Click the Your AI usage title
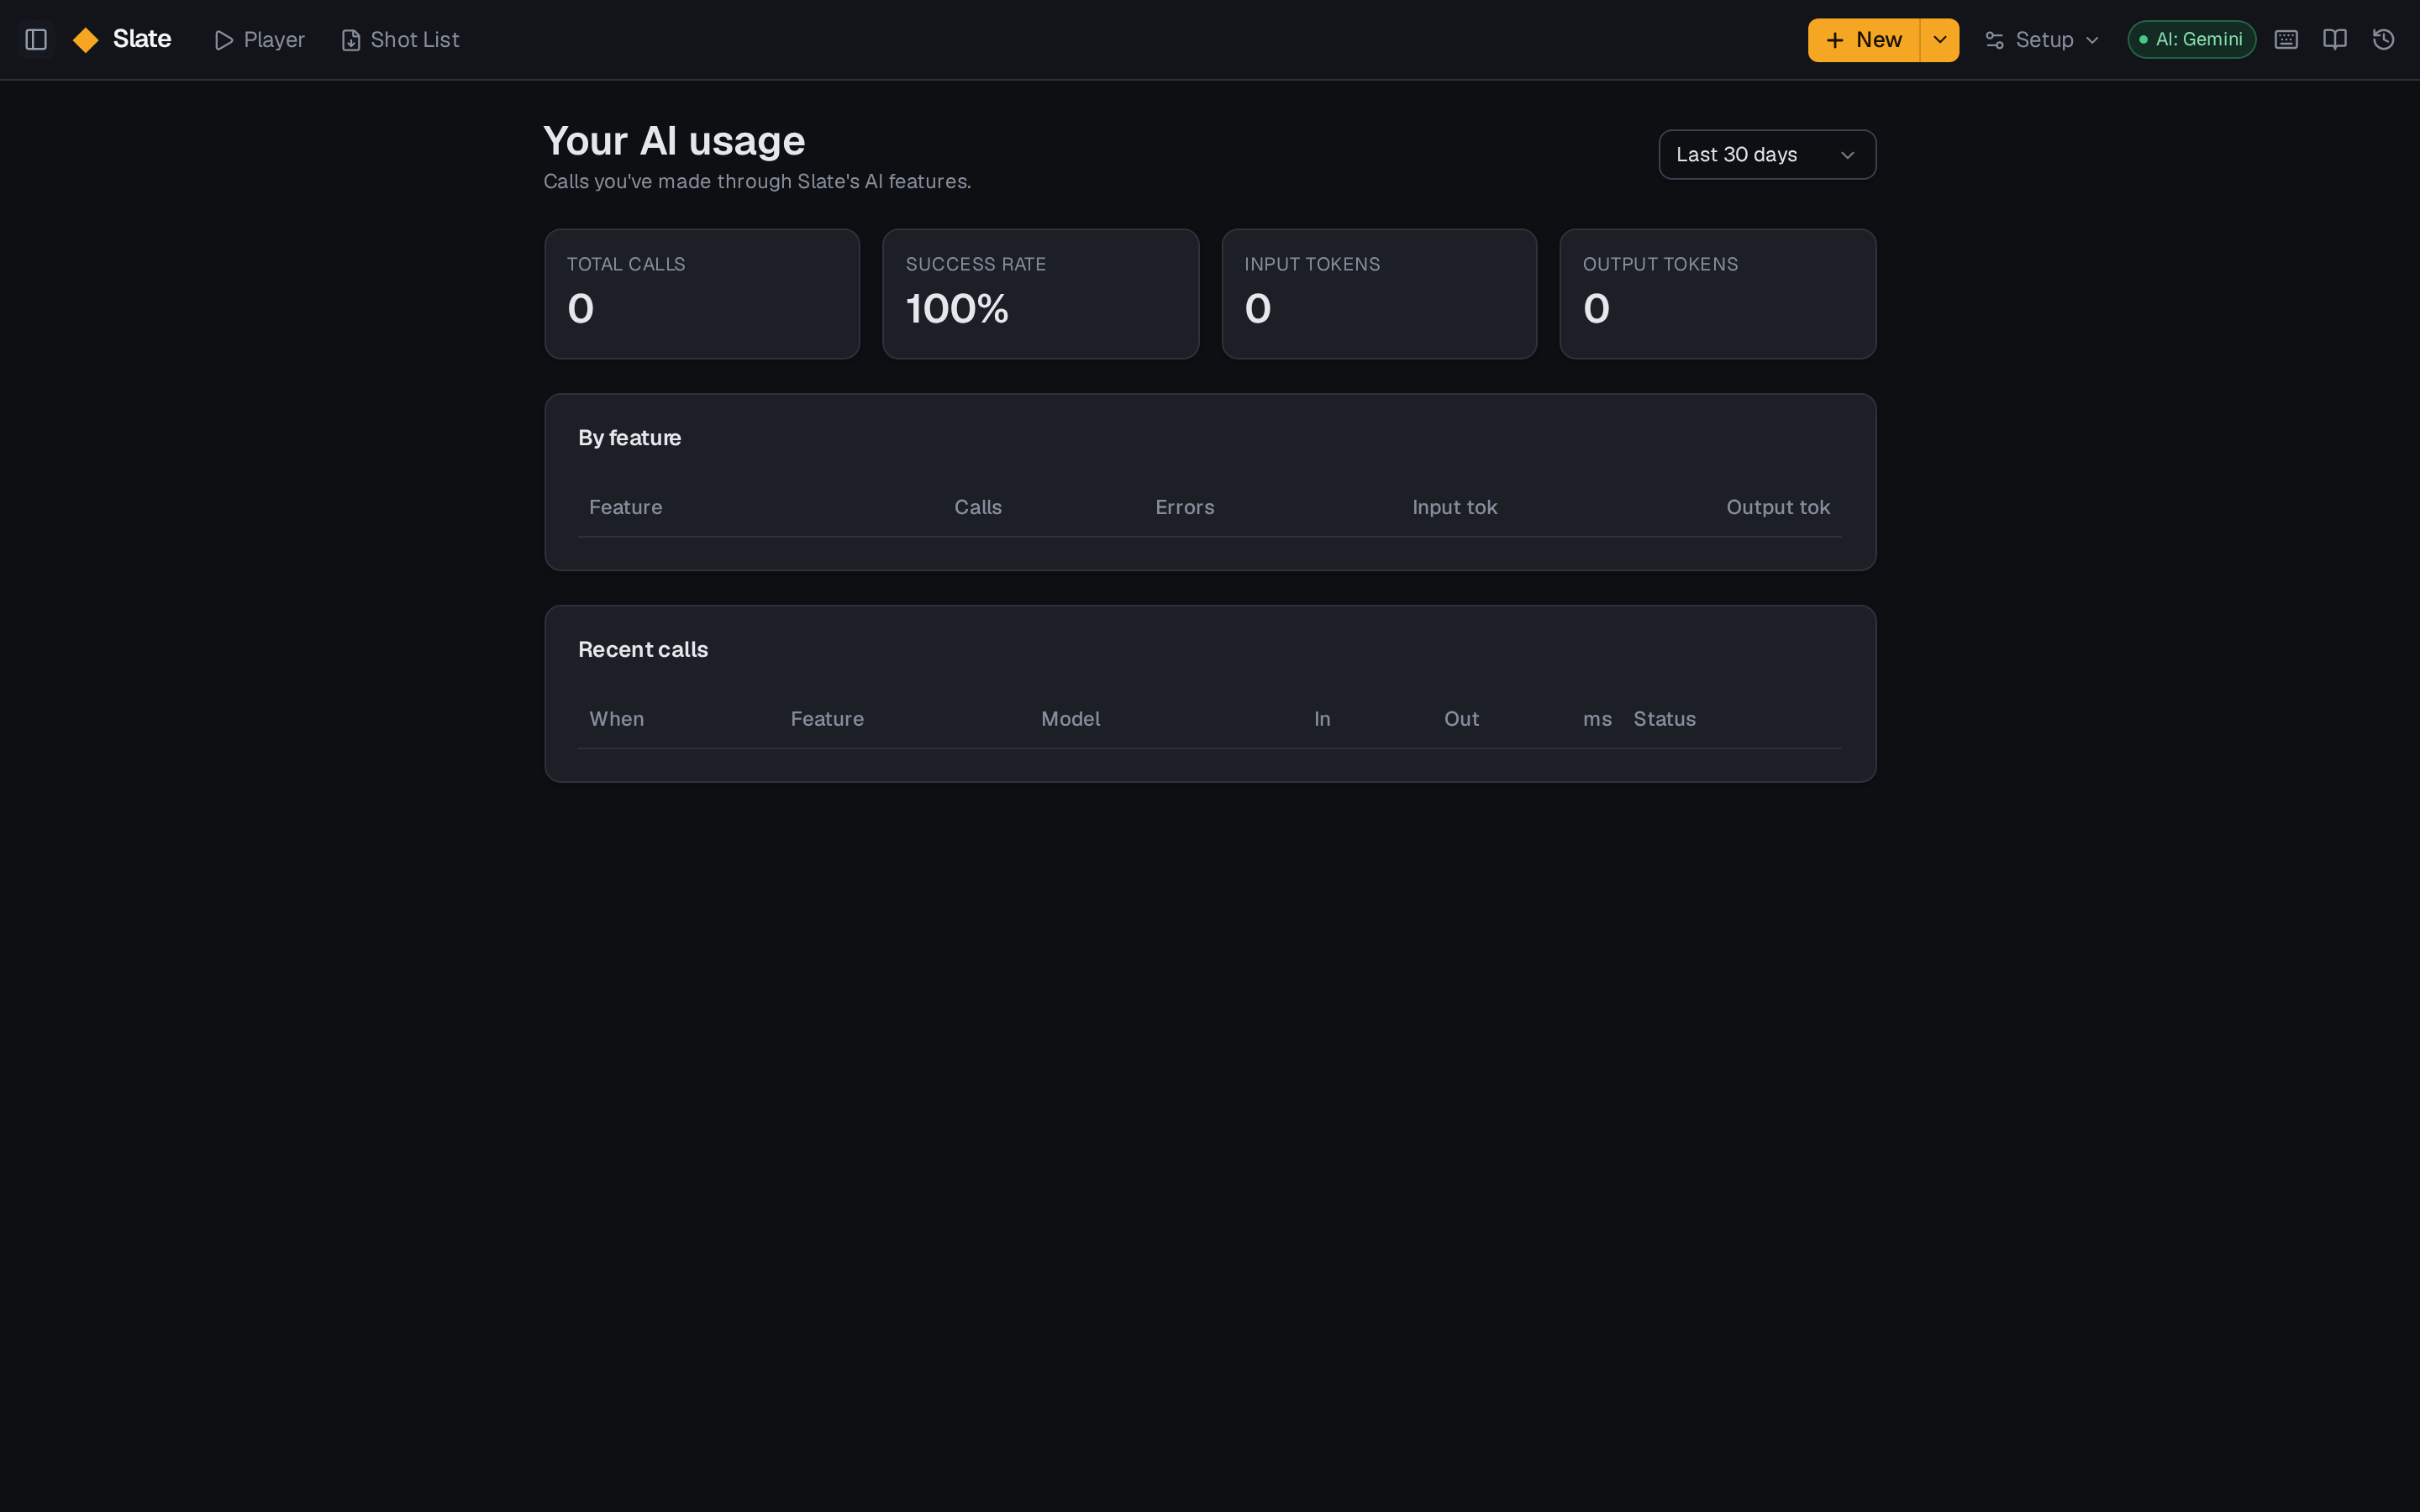Viewport: 2420px width, 1512px height. click(674, 141)
